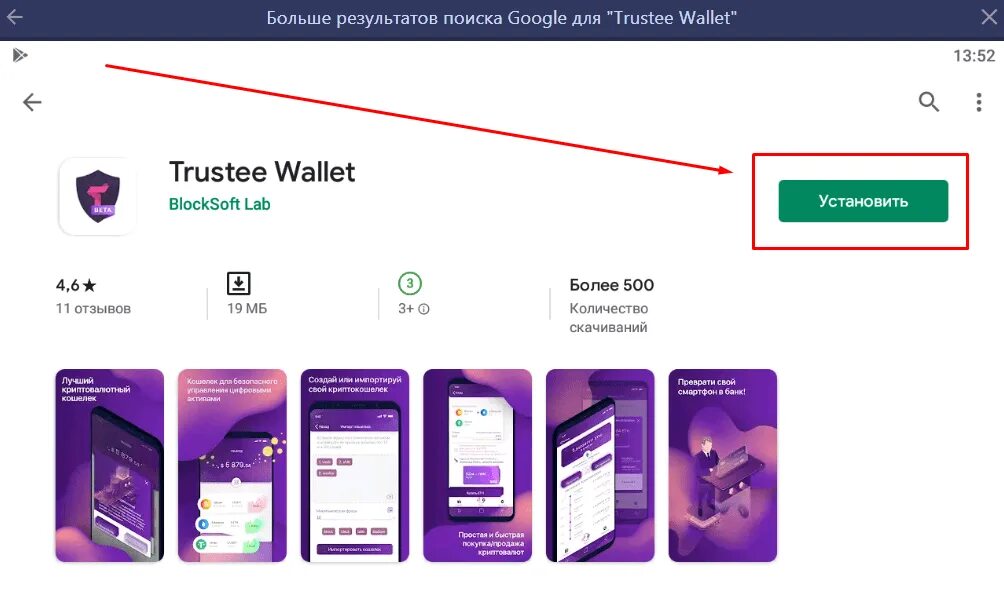Open the Преврати свой смартфон в банк screenshot
This screenshot has height=605, width=1004.
pyautogui.click(x=723, y=465)
